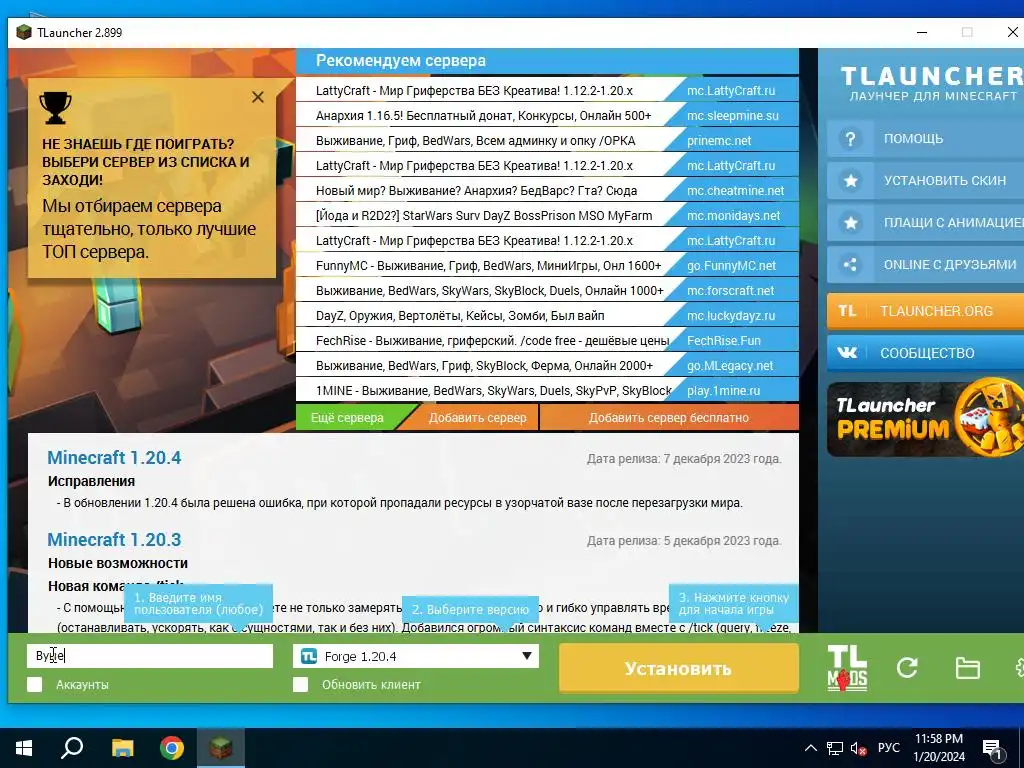Image resolution: width=1024 pixels, height=768 pixels.
Task: Open Установить скин menu item
Action: (925, 181)
